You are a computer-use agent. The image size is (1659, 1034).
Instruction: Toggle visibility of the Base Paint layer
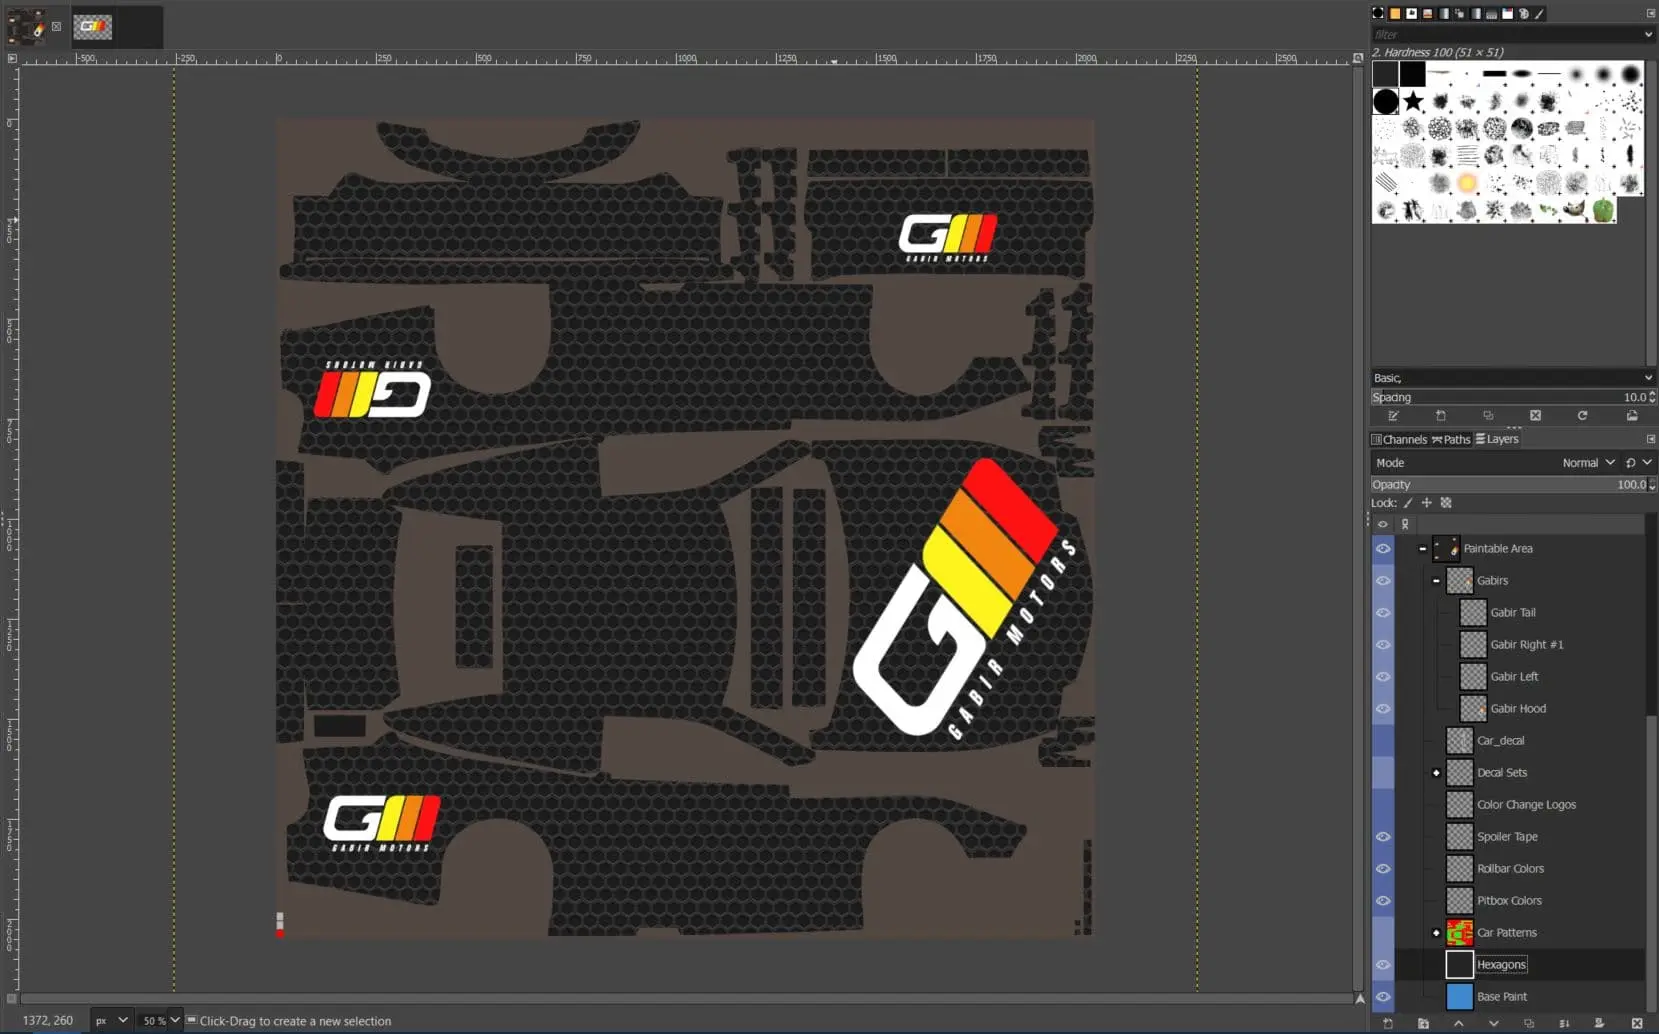pos(1383,997)
